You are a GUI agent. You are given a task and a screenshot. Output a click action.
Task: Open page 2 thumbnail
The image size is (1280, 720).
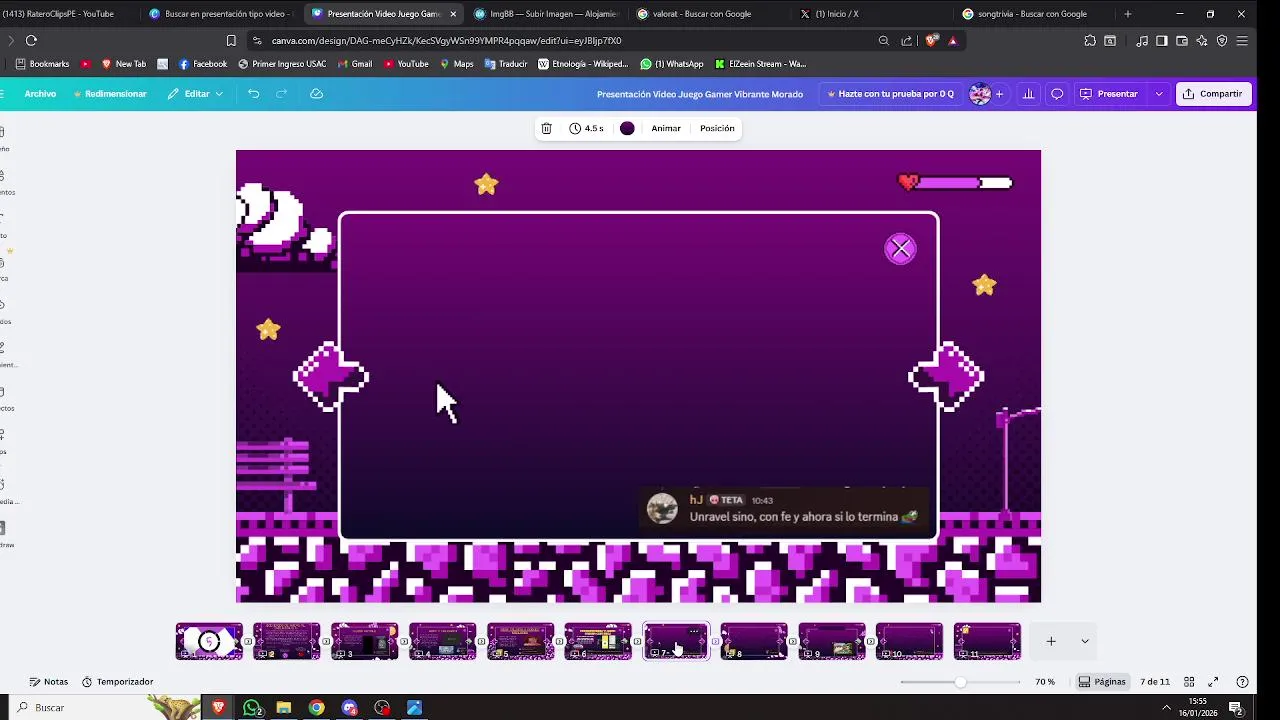[287, 641]
